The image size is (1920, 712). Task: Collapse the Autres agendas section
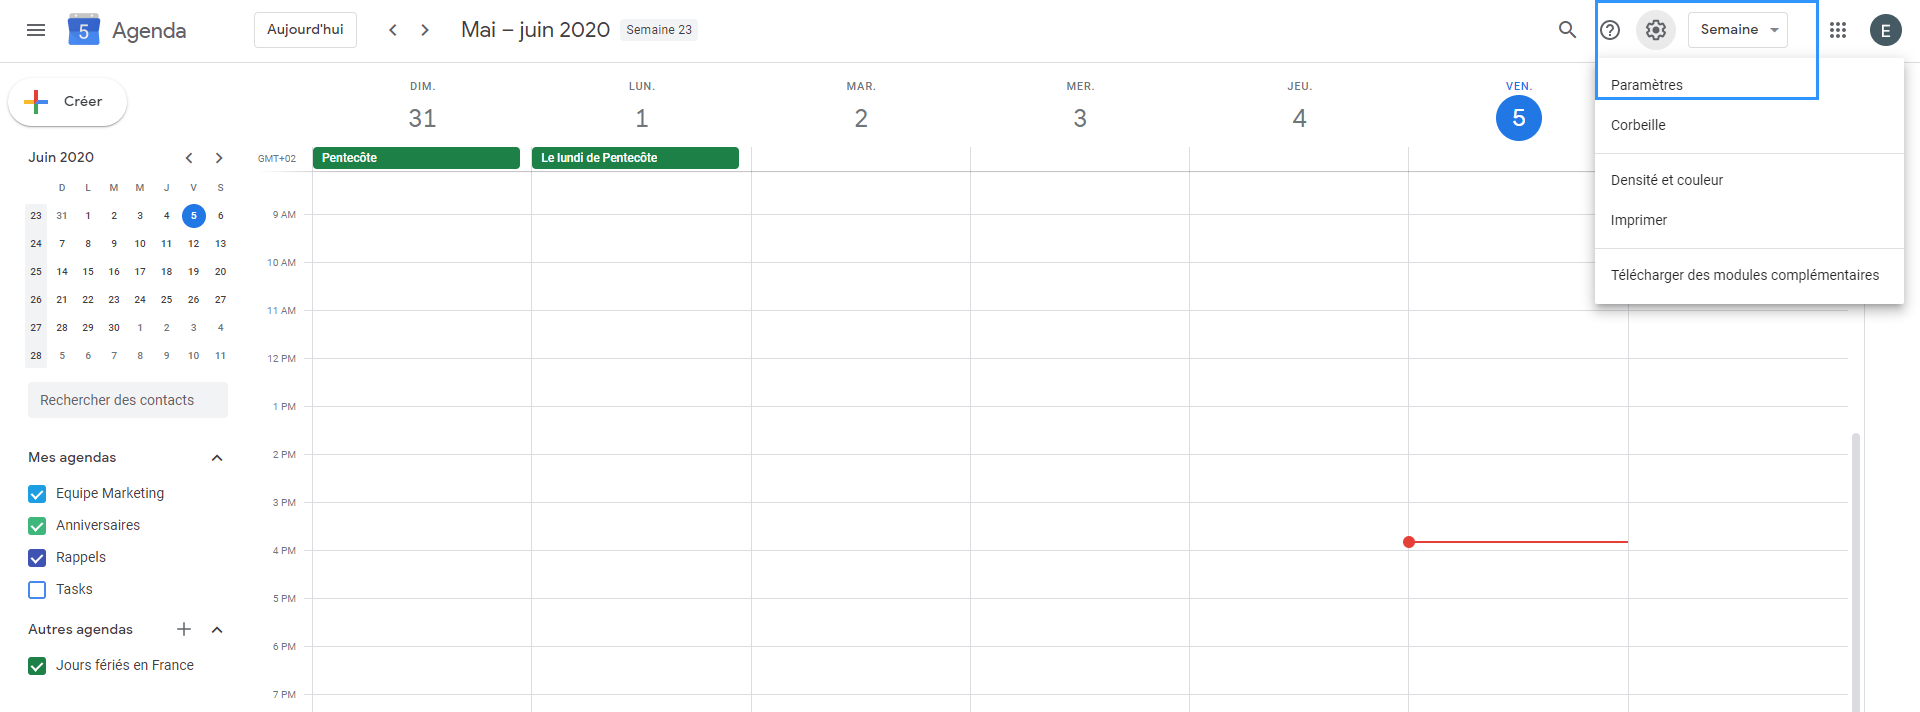(x=217, y=630)
